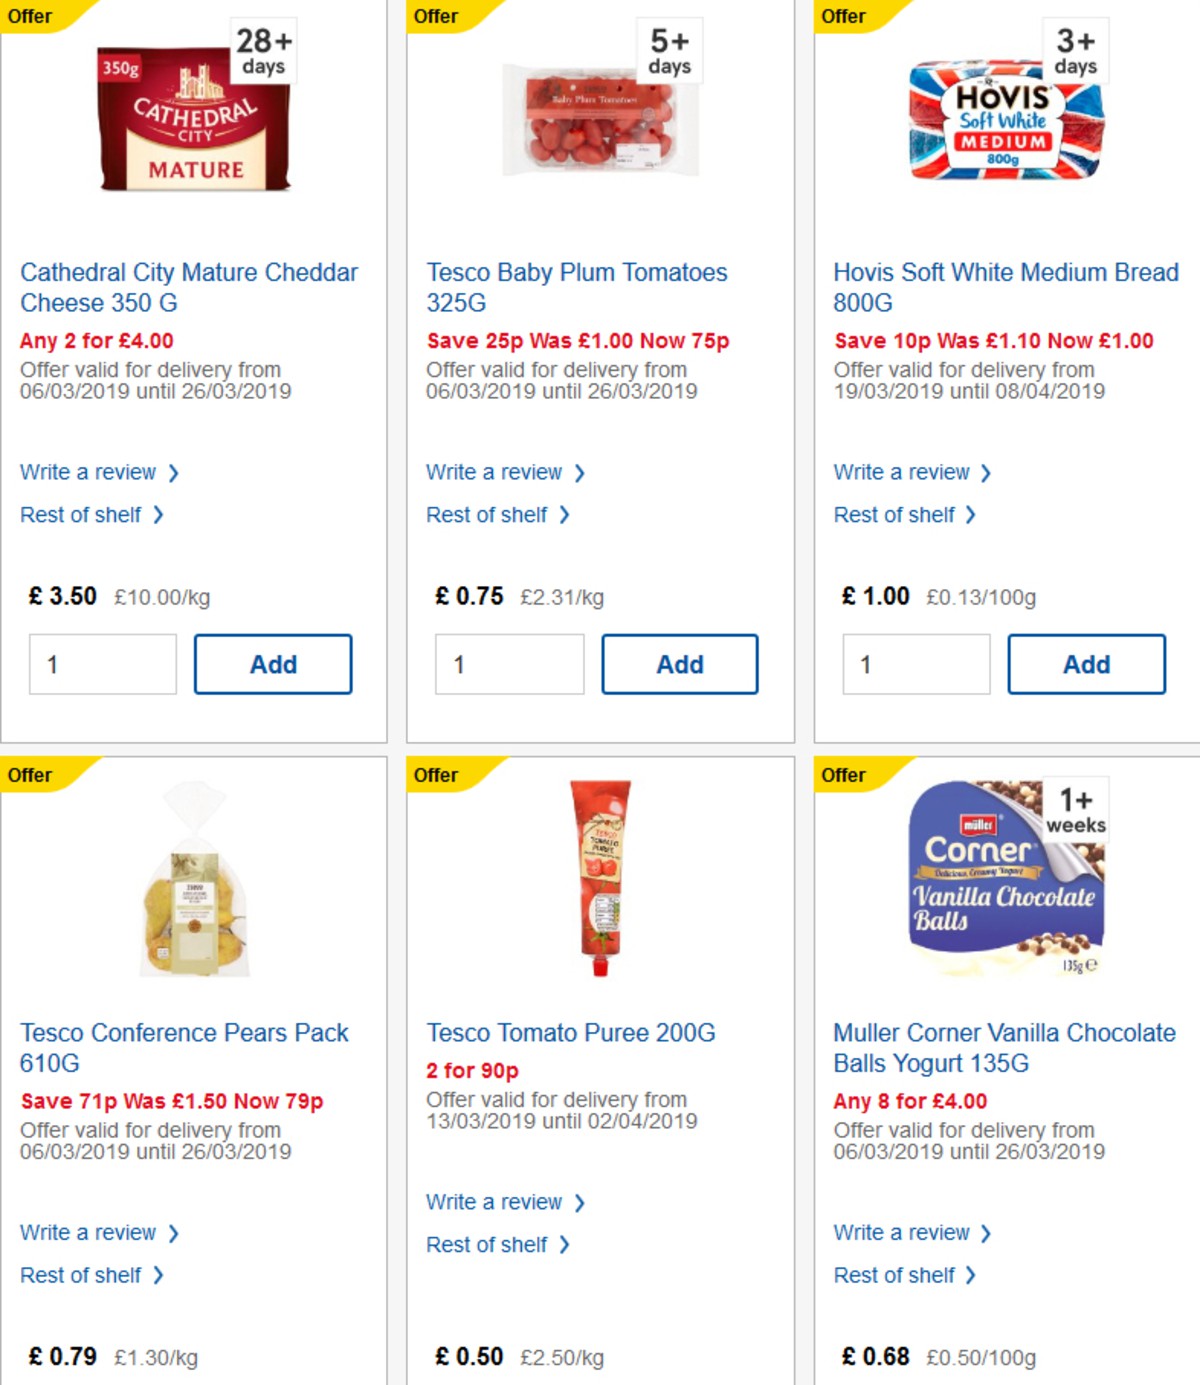Click the Offer banner on the Tomato Puree tile
This screenshot has height=1385, width=1200.
pyautogui.click(x=436, y=774)
